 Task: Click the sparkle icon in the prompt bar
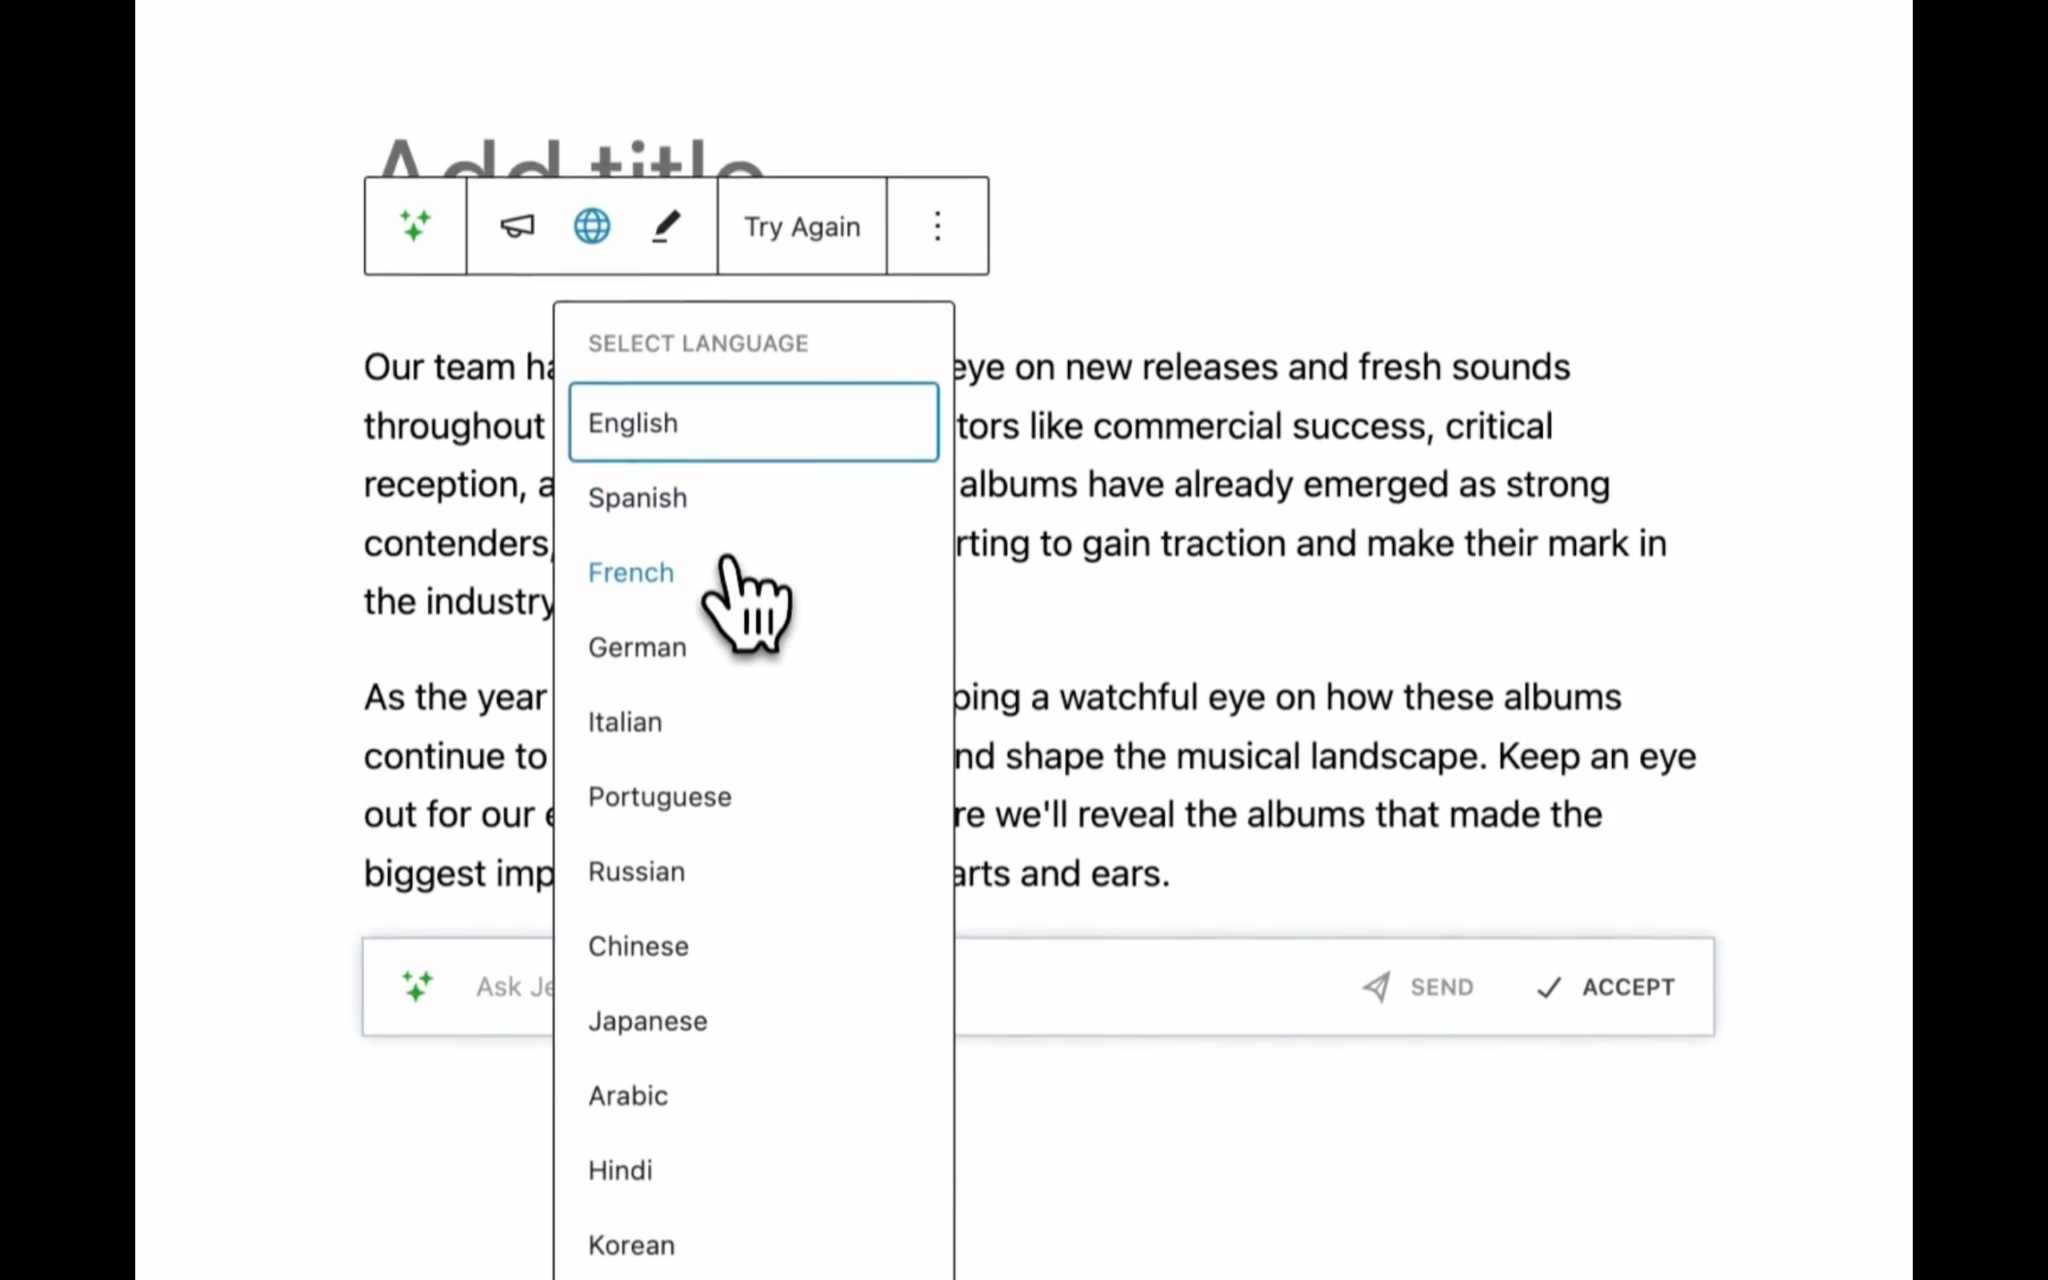pyautogui.click(x=417, y=986)
